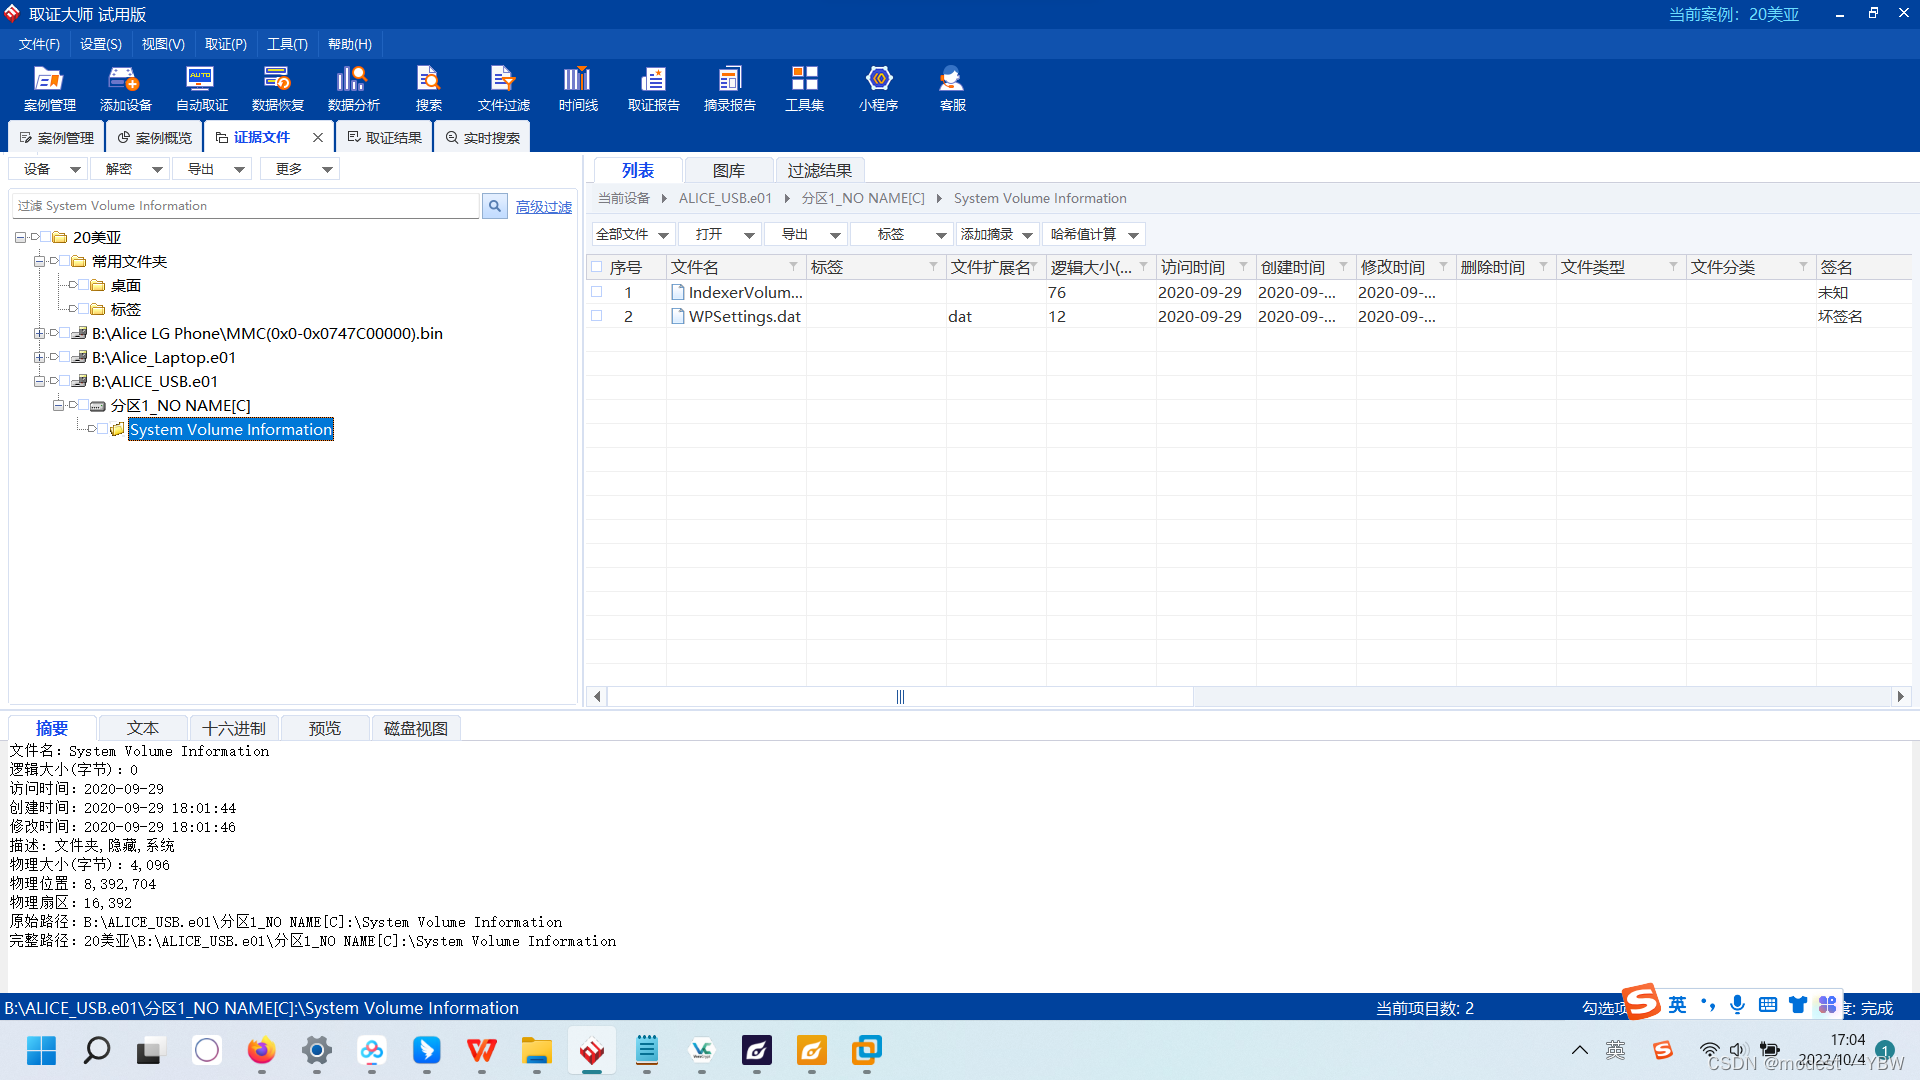The image size is (1920, 1080).
Task: Check the box for the IndexerVolum... row
Action: [597, 292]
